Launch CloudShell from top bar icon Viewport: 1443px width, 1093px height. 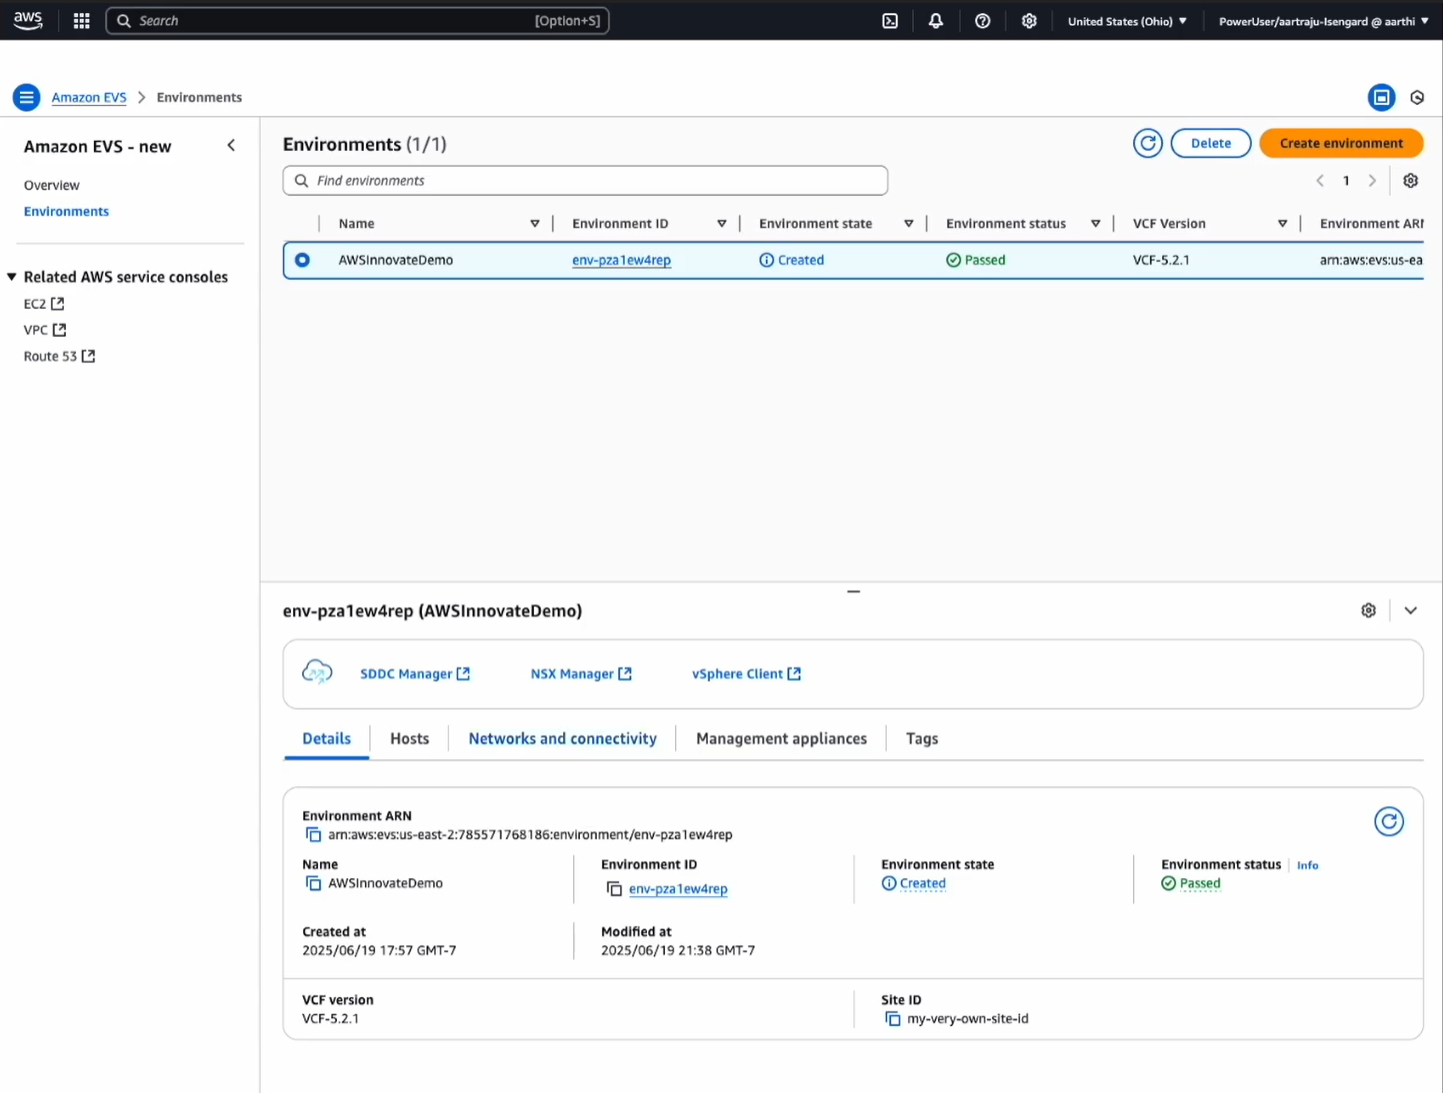coord(890,21)
